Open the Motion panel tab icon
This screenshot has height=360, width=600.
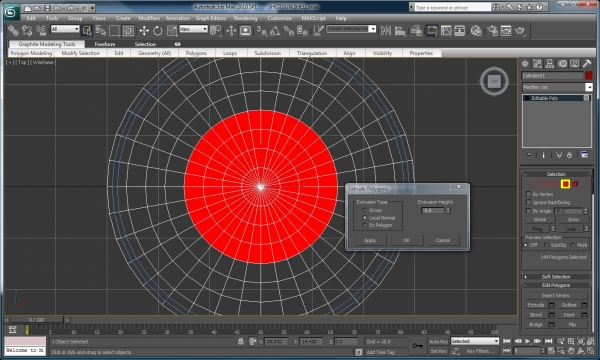(562, 64)
